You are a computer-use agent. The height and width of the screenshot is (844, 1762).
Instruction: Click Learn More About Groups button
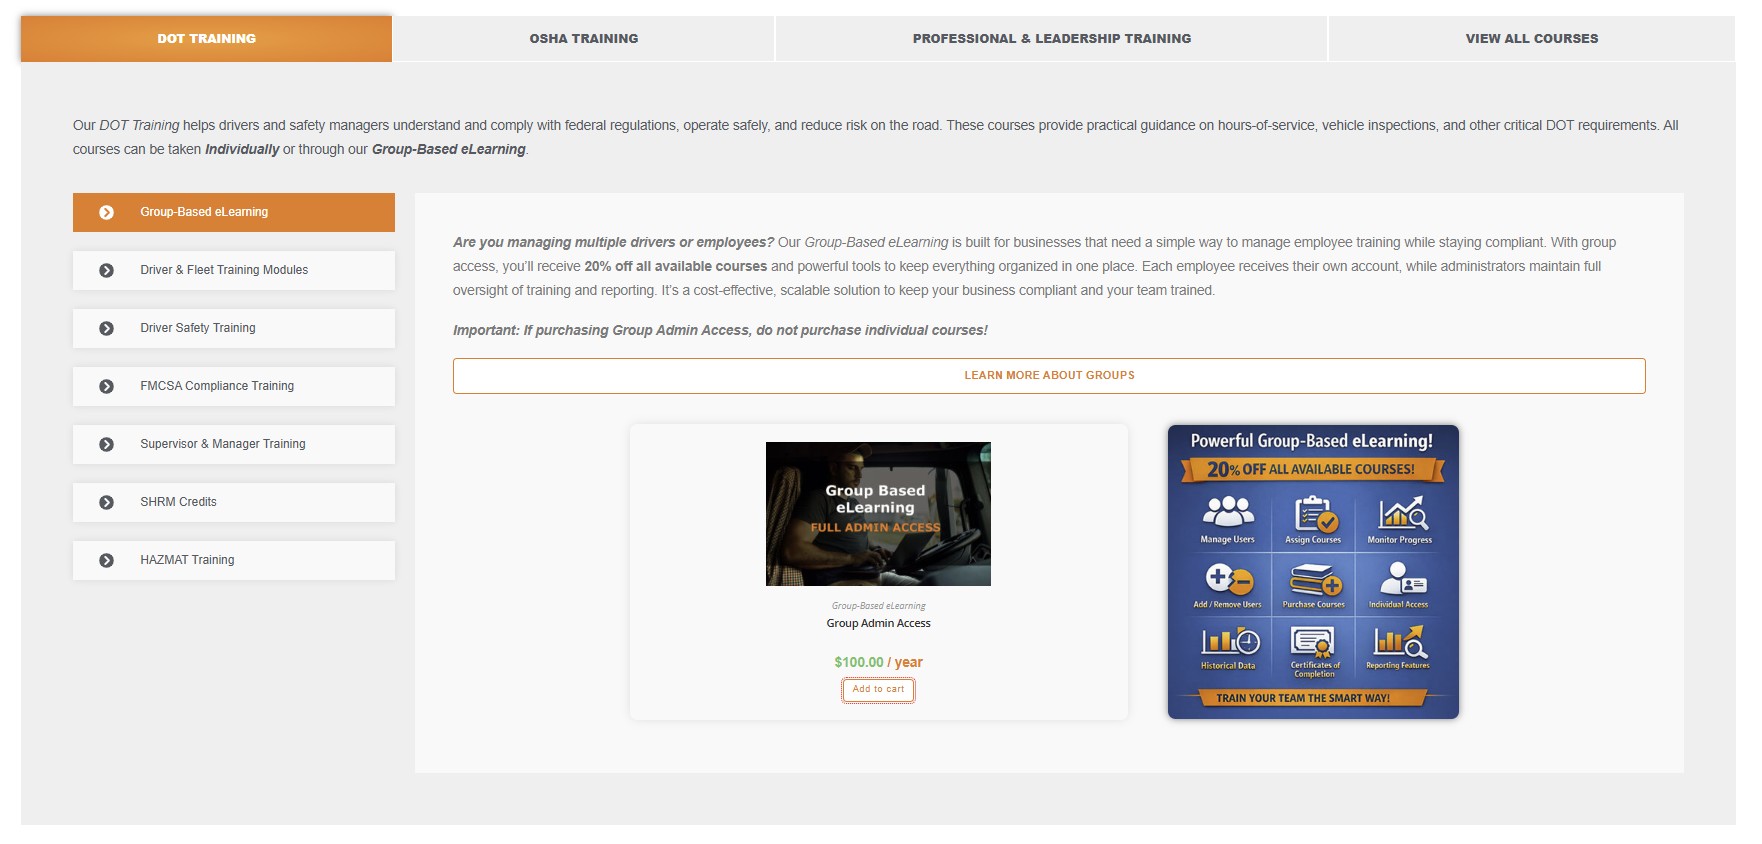coord(1048,376)
